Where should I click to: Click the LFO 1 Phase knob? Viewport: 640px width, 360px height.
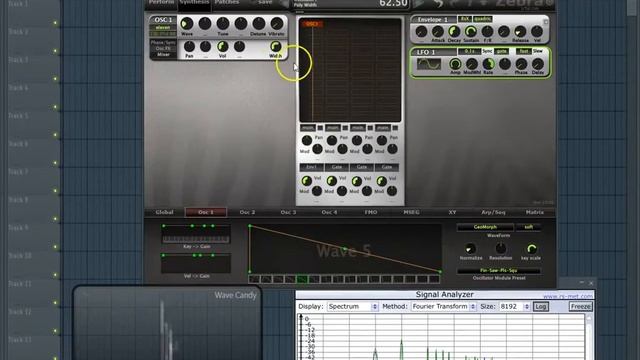[521, 64]
